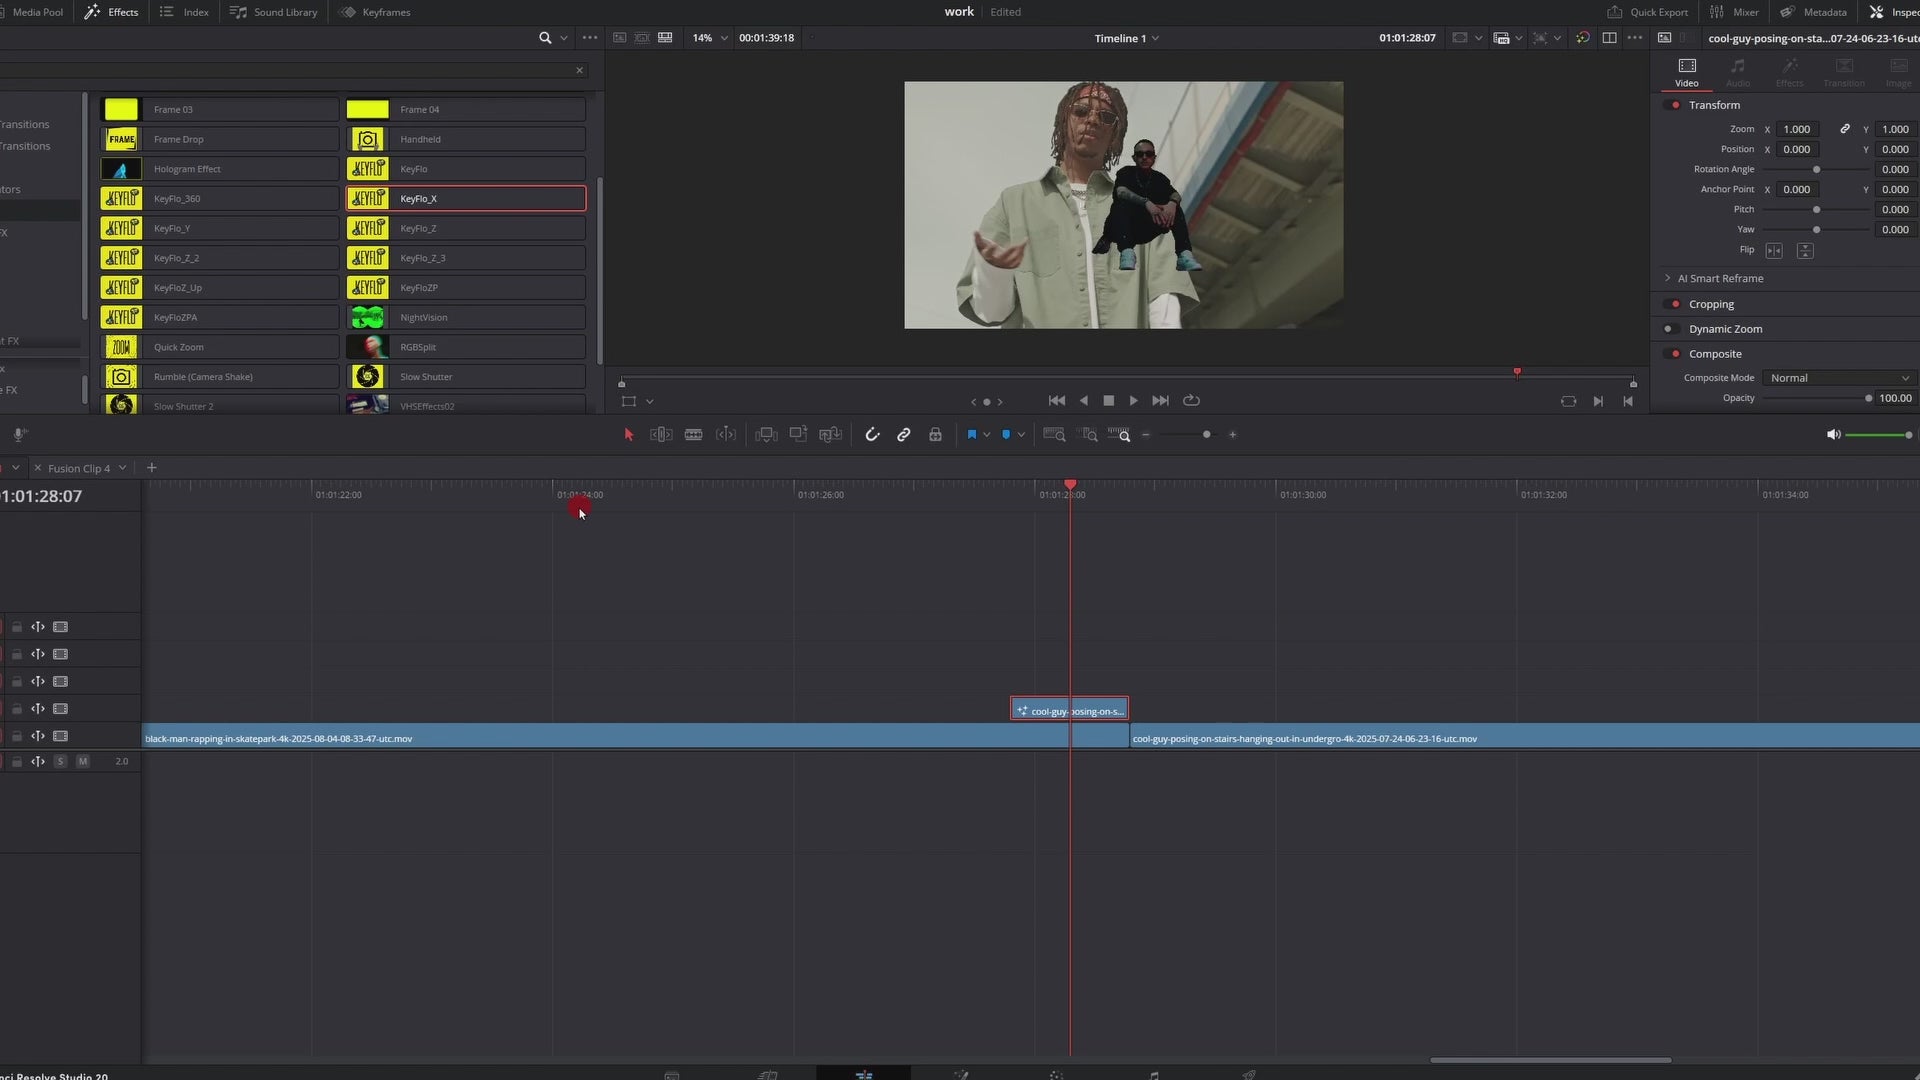Select the arrow Selection Mode tool

pyautogui.click(x=629, y=435)
